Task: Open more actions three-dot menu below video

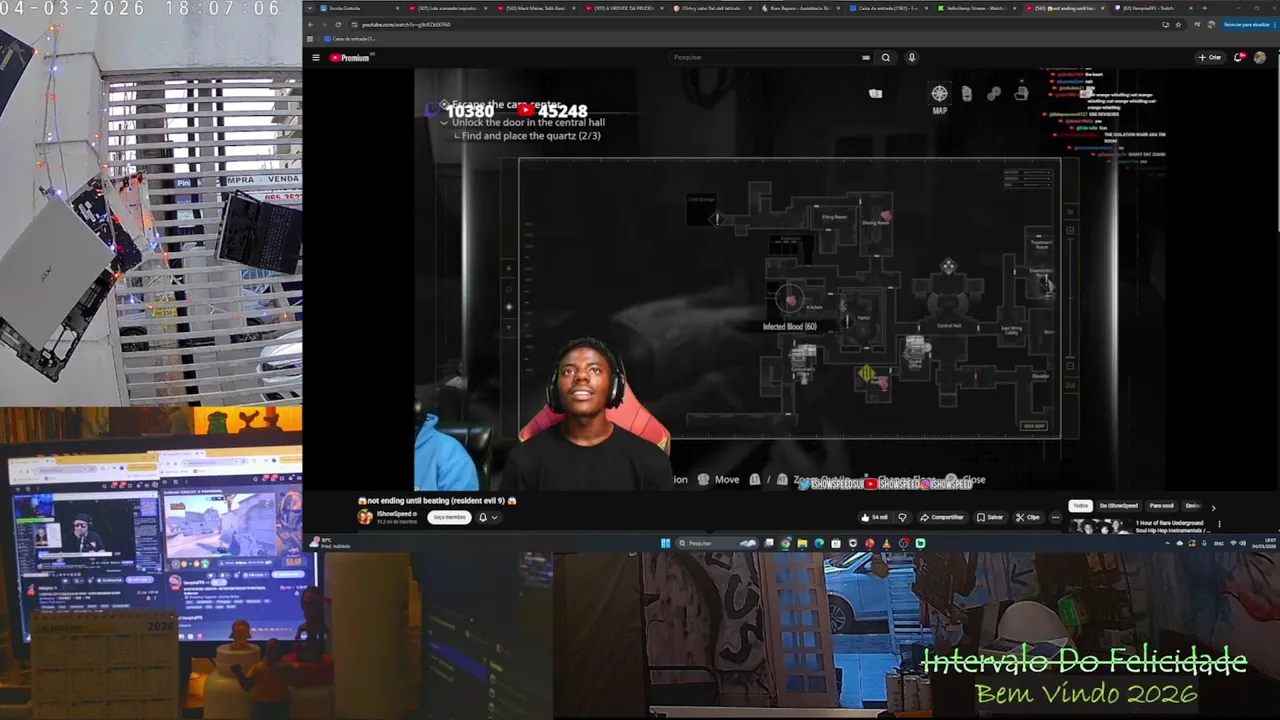Action: point(1055,517)
